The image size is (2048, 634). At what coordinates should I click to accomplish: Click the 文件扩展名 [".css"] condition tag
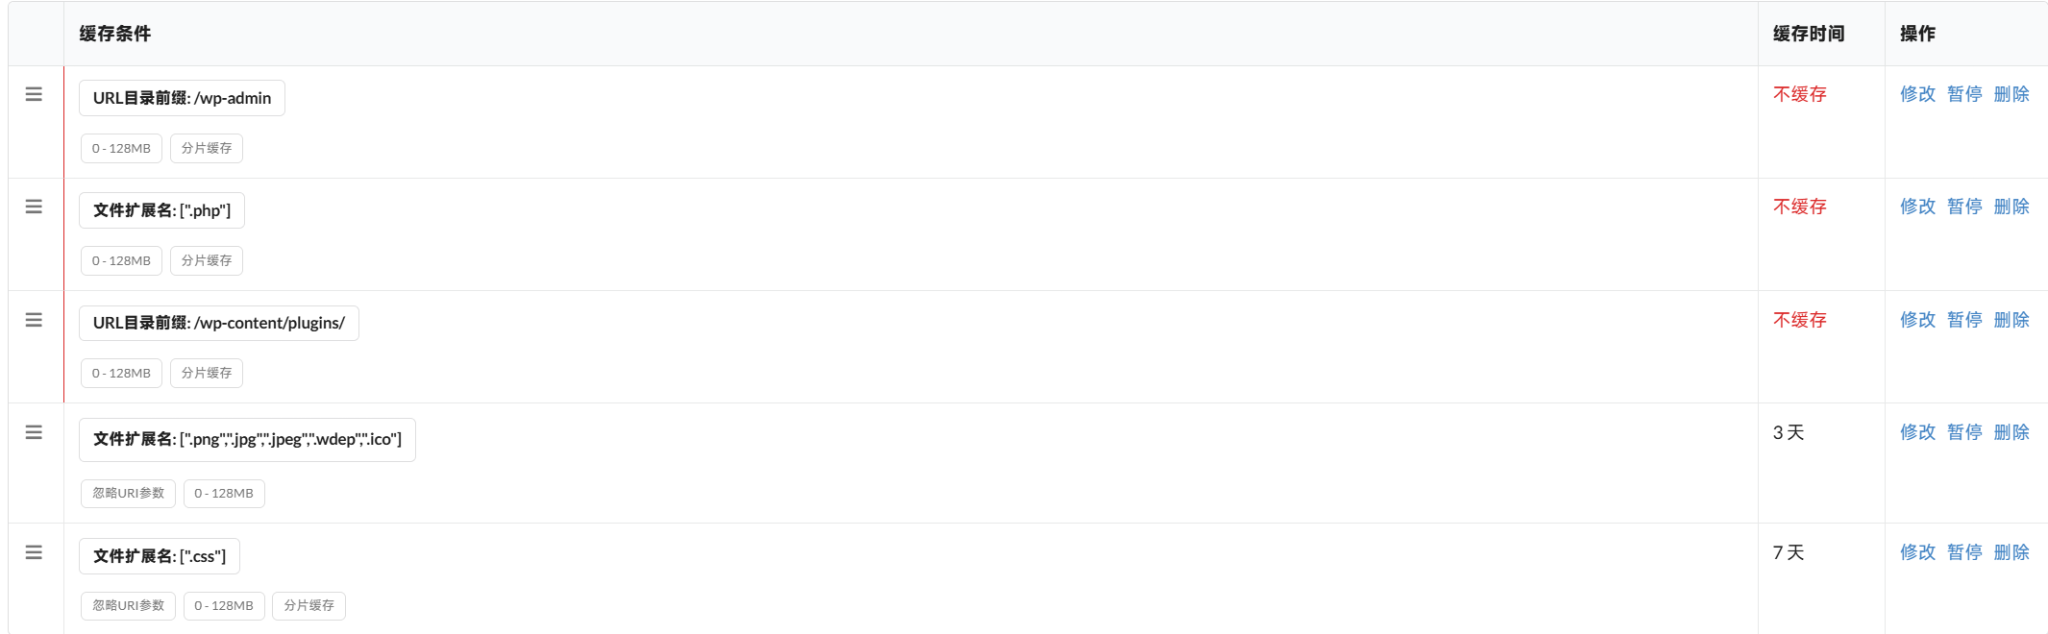(x=159, y=556)
